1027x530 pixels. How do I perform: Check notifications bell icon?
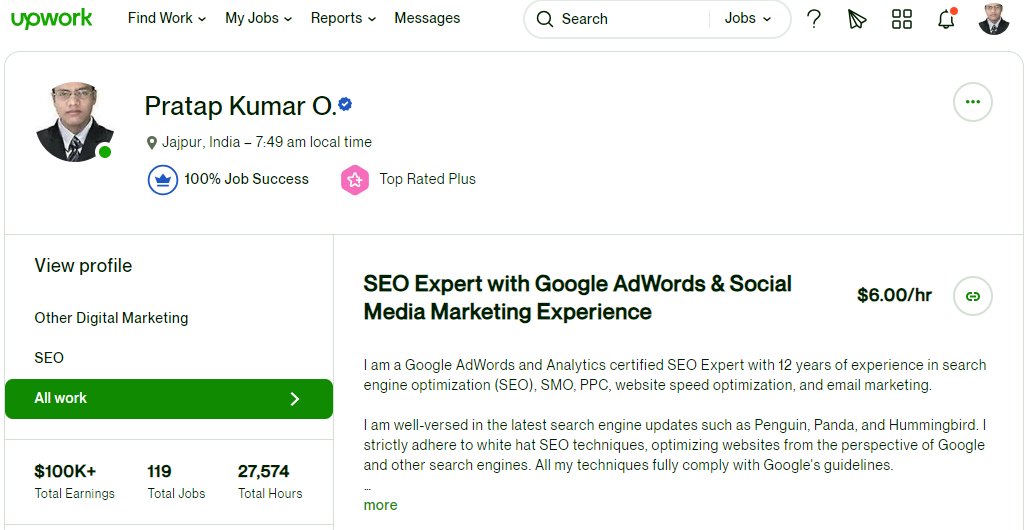[x=946, y=19]
